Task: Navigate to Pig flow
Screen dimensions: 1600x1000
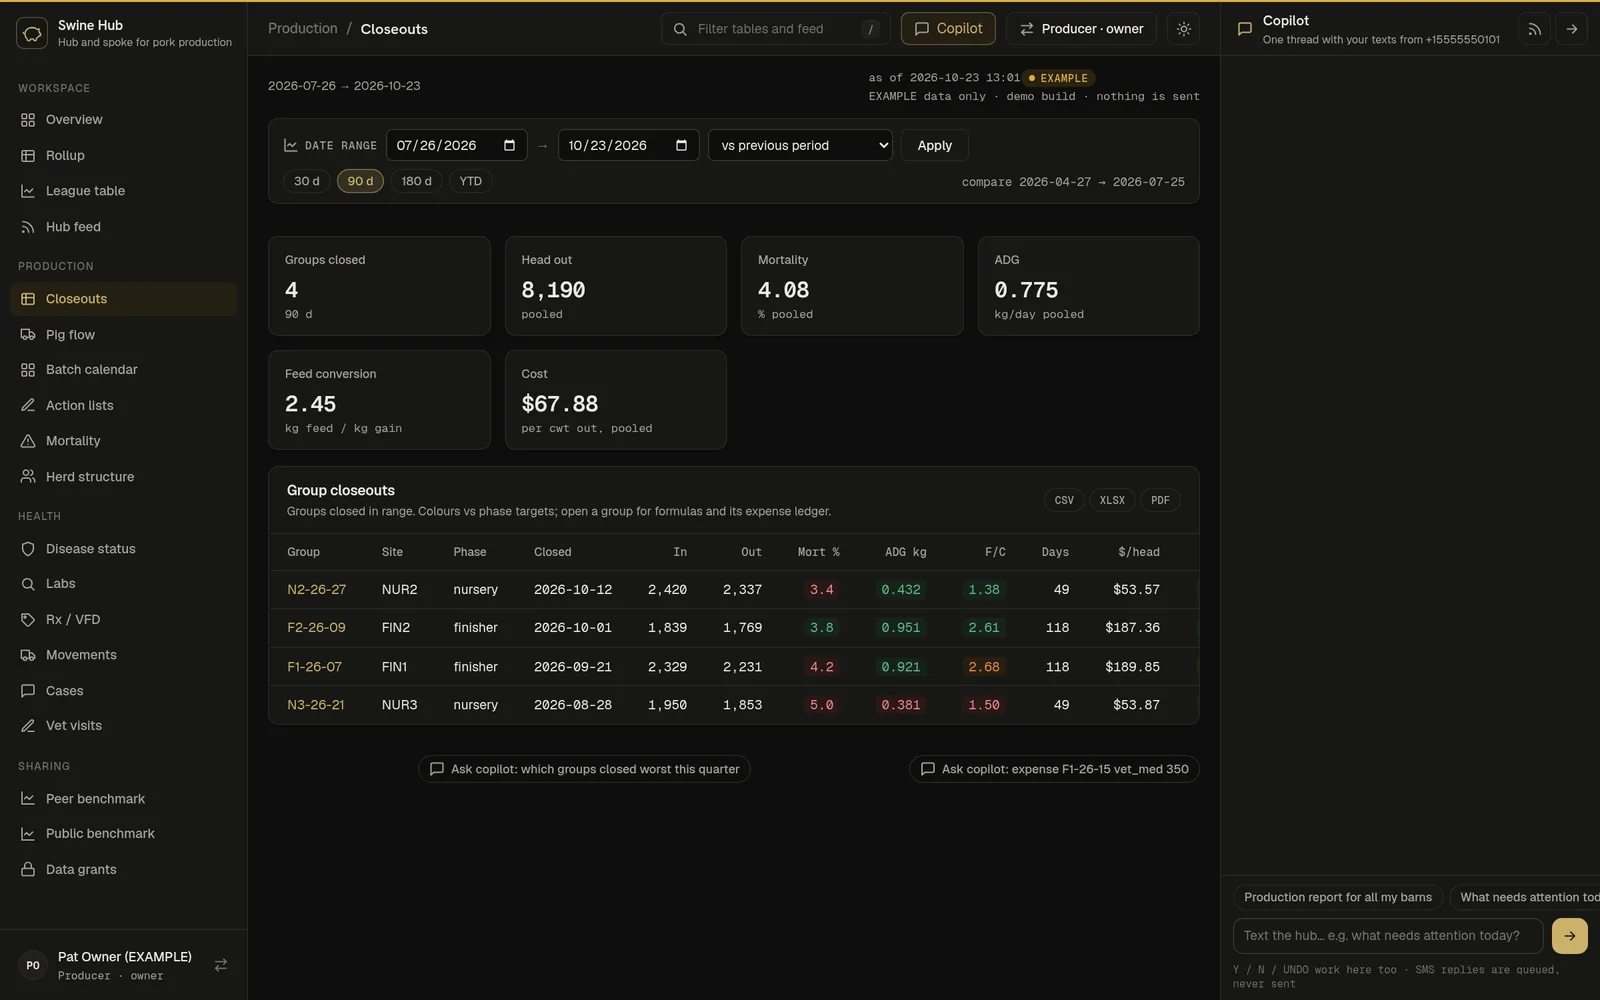Action: (x=124, y=335)
